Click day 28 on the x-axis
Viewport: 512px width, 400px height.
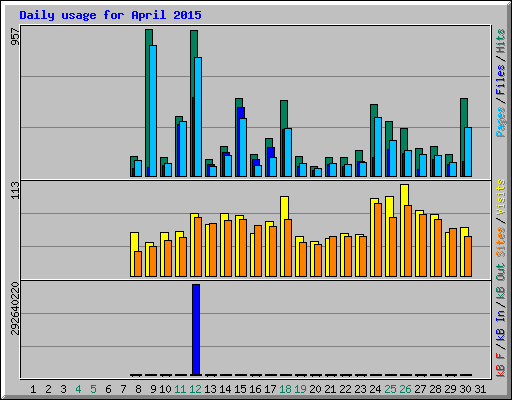[x=435, y=389]
